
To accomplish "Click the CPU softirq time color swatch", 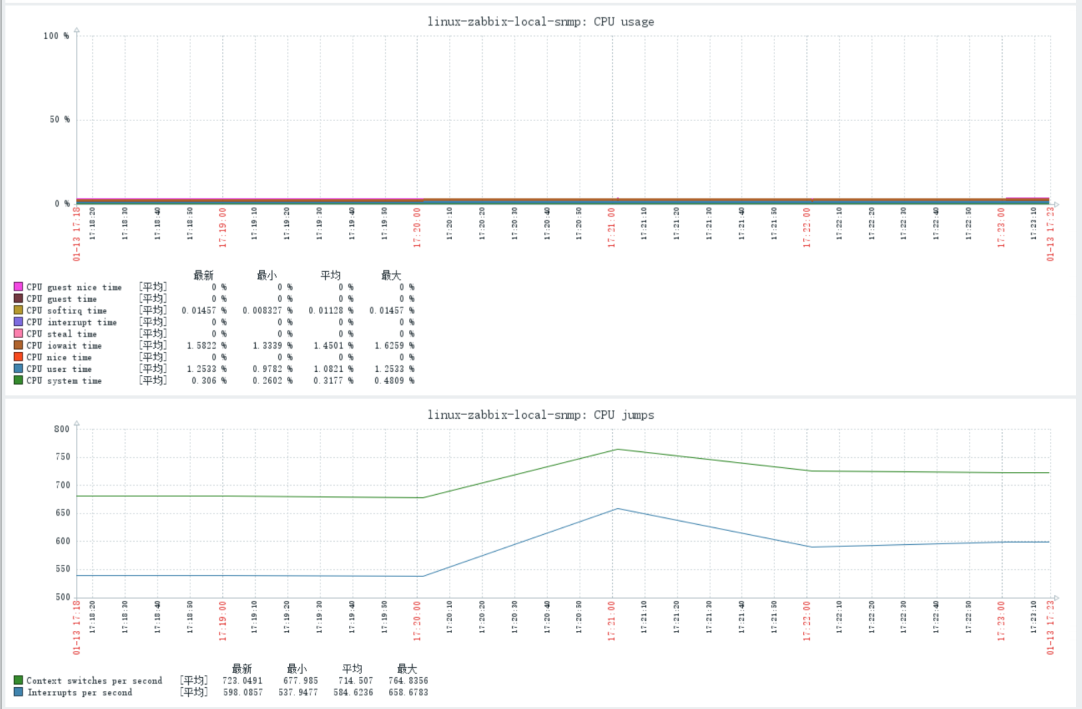I will click(x=18, y=310).
